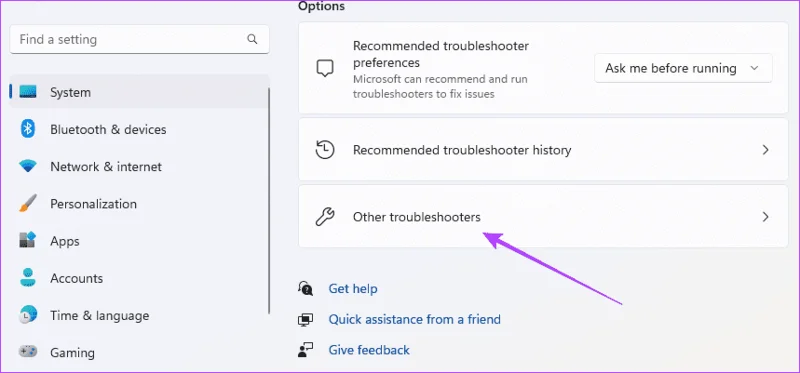
Task: Open the Ask me before running dropdown
Action: point(683,68)
